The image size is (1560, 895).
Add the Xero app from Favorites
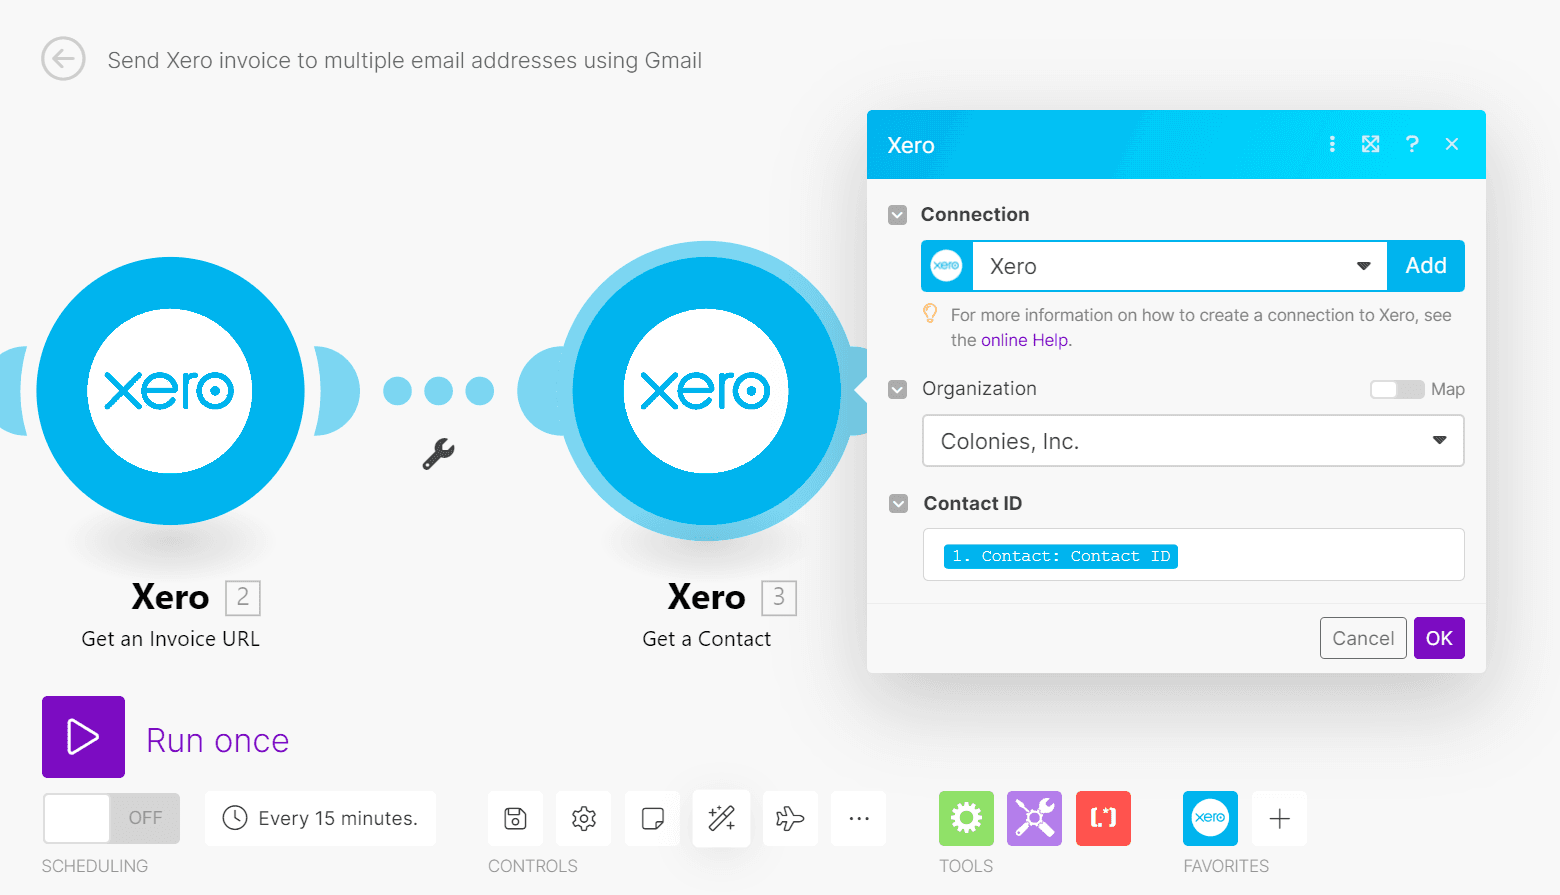1210,818
